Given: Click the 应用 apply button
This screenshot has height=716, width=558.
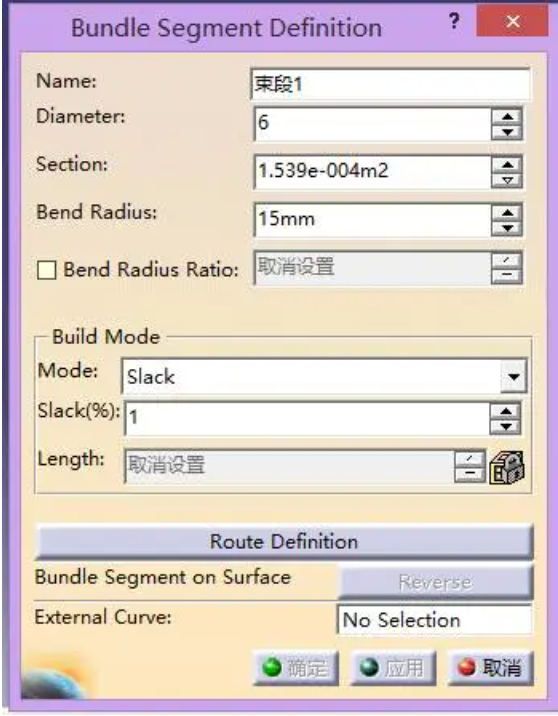Looking at the screenshot, I should tap(393, 668).
